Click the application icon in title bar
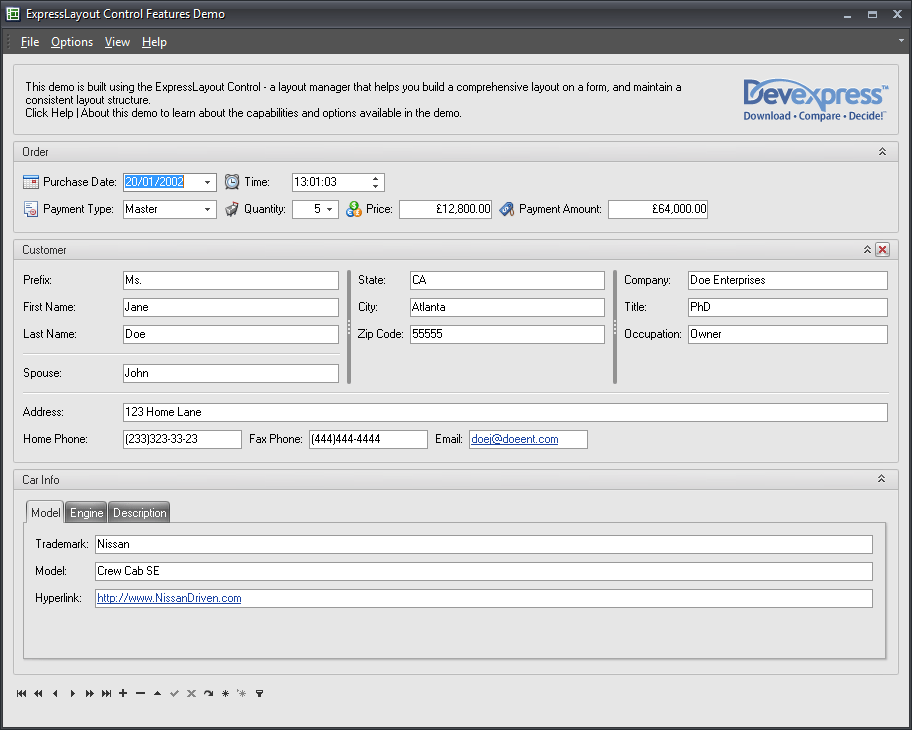Screen dimensions: 912x730 13,14
